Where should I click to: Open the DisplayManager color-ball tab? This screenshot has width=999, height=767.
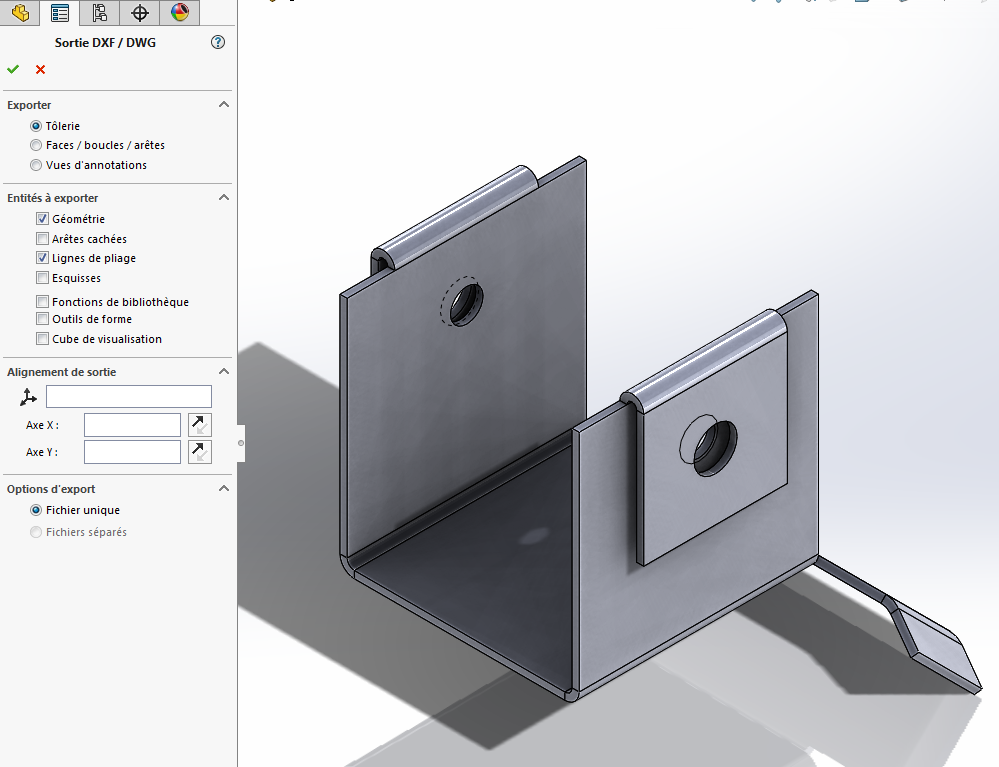180,13
